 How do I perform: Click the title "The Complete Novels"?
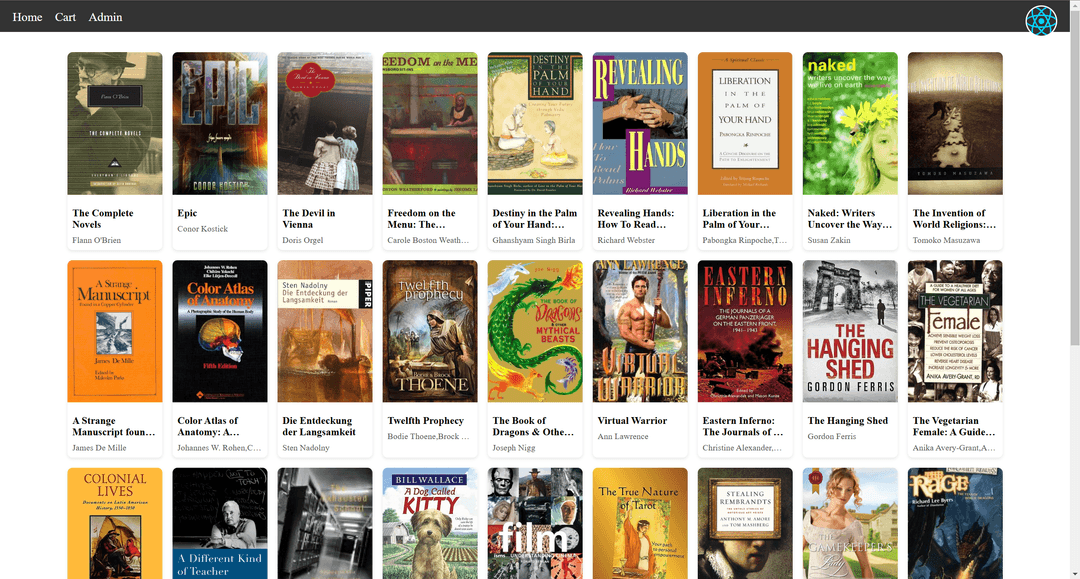tap(103, 219)
